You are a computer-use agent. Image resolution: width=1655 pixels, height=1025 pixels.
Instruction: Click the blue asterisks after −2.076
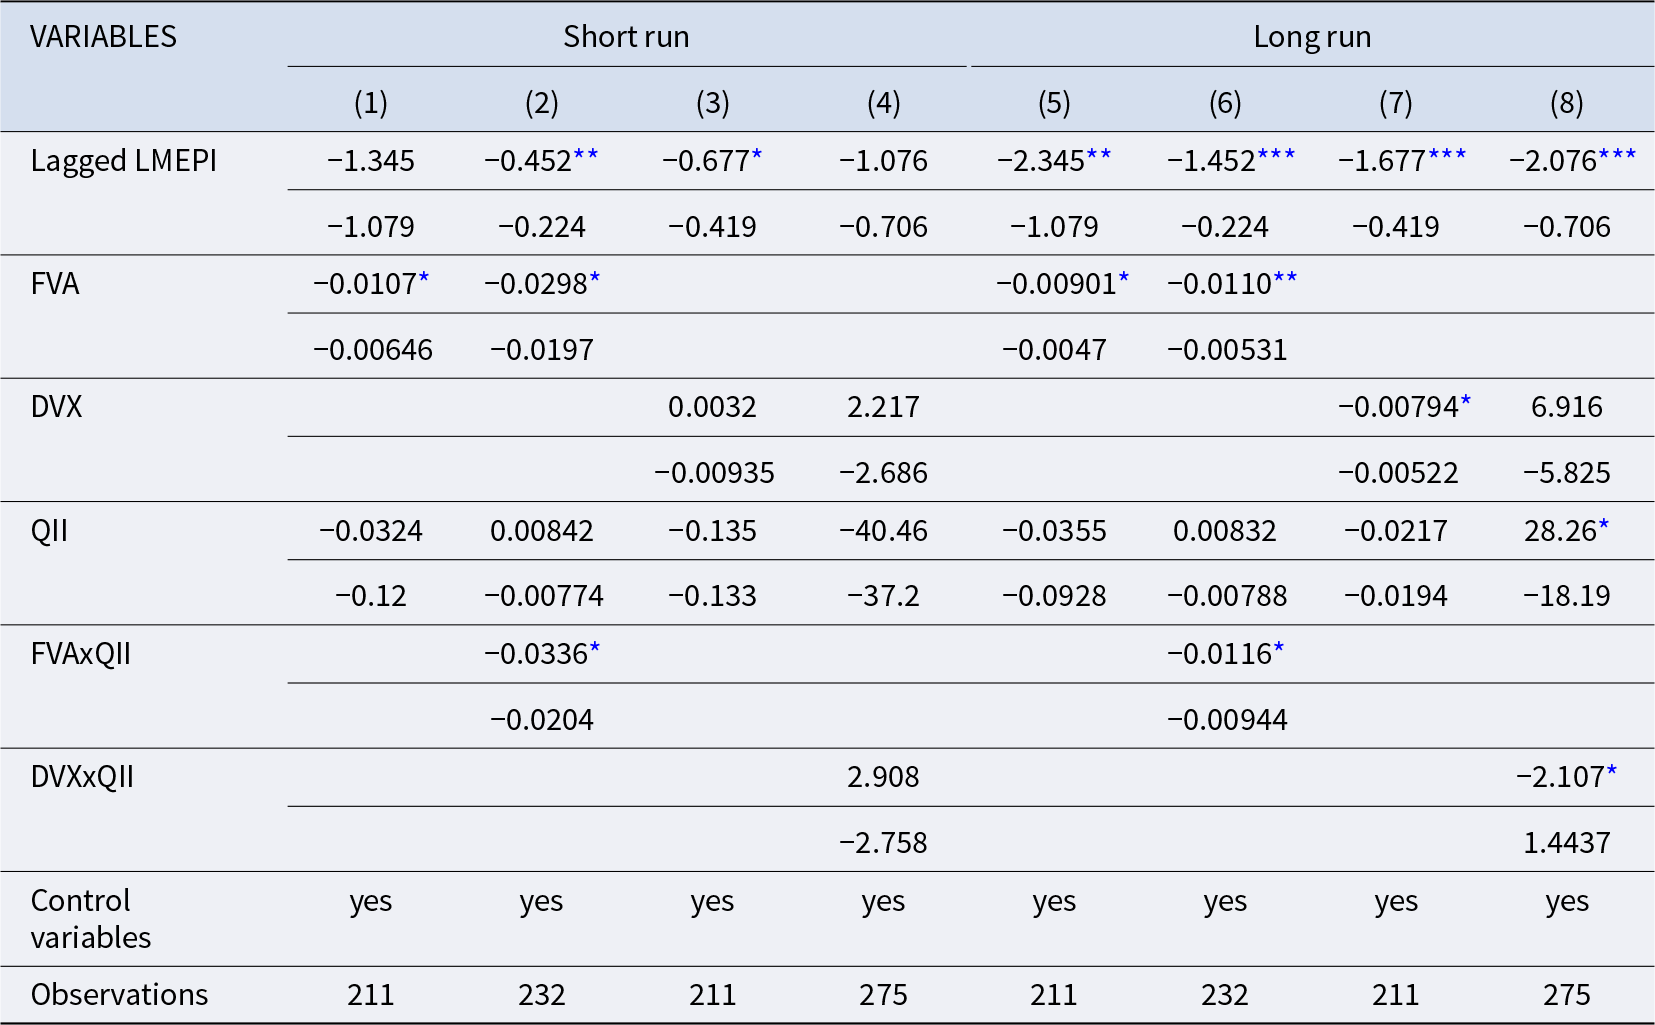[1617, 155]
